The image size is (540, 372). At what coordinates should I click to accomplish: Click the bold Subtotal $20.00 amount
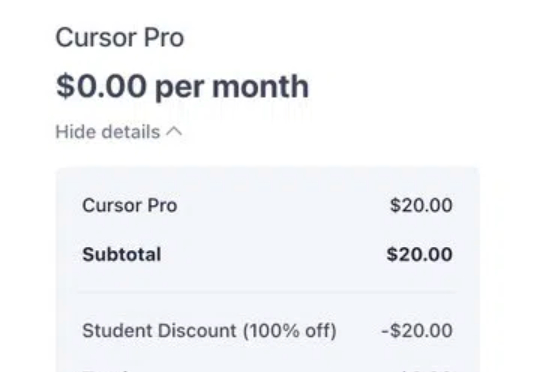tap(419, 255)
